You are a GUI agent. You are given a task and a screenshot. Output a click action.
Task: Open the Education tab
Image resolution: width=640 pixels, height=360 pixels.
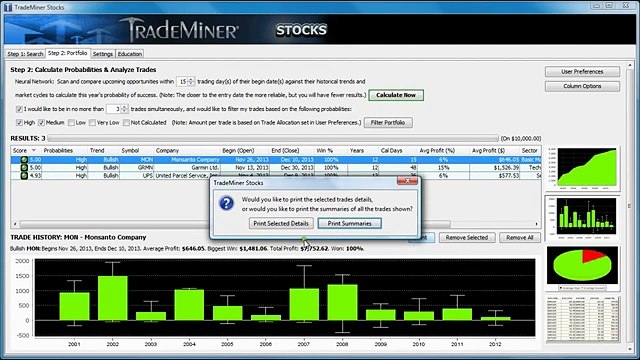coord(130,54)
